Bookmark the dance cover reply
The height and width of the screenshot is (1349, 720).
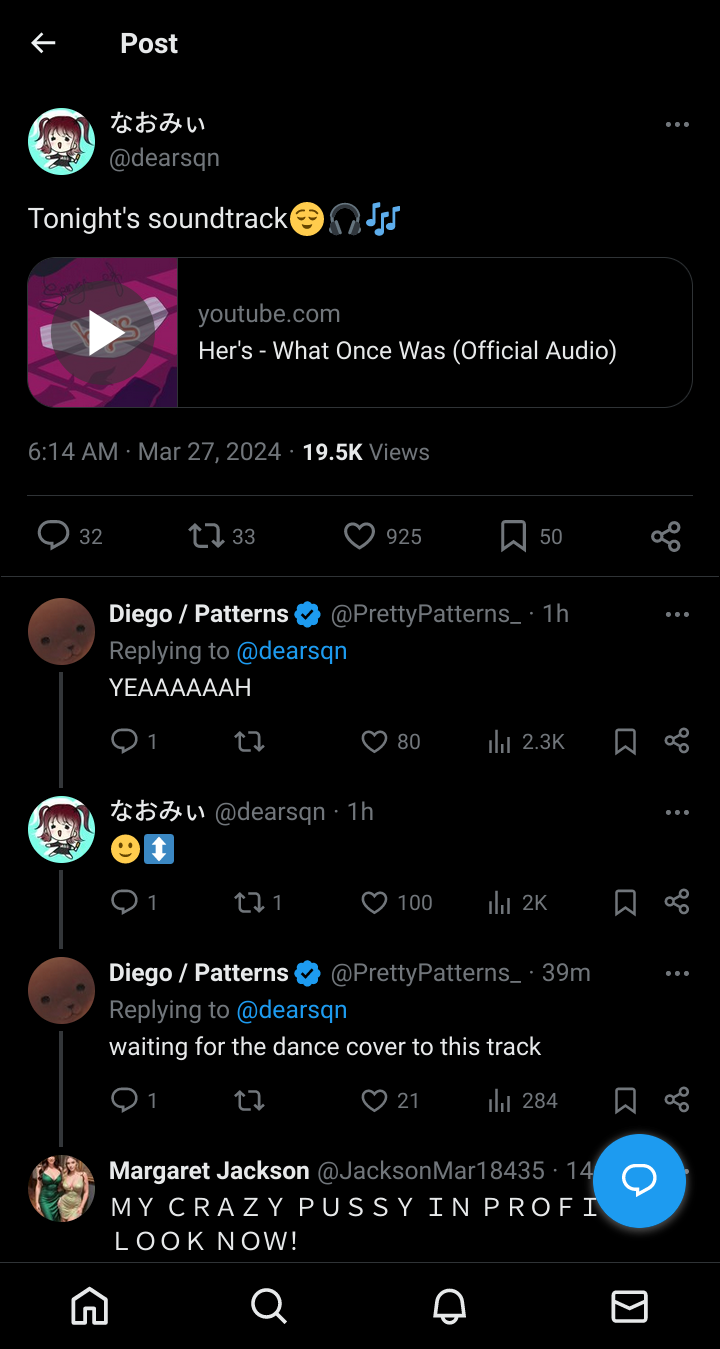tap(625, 1101)
